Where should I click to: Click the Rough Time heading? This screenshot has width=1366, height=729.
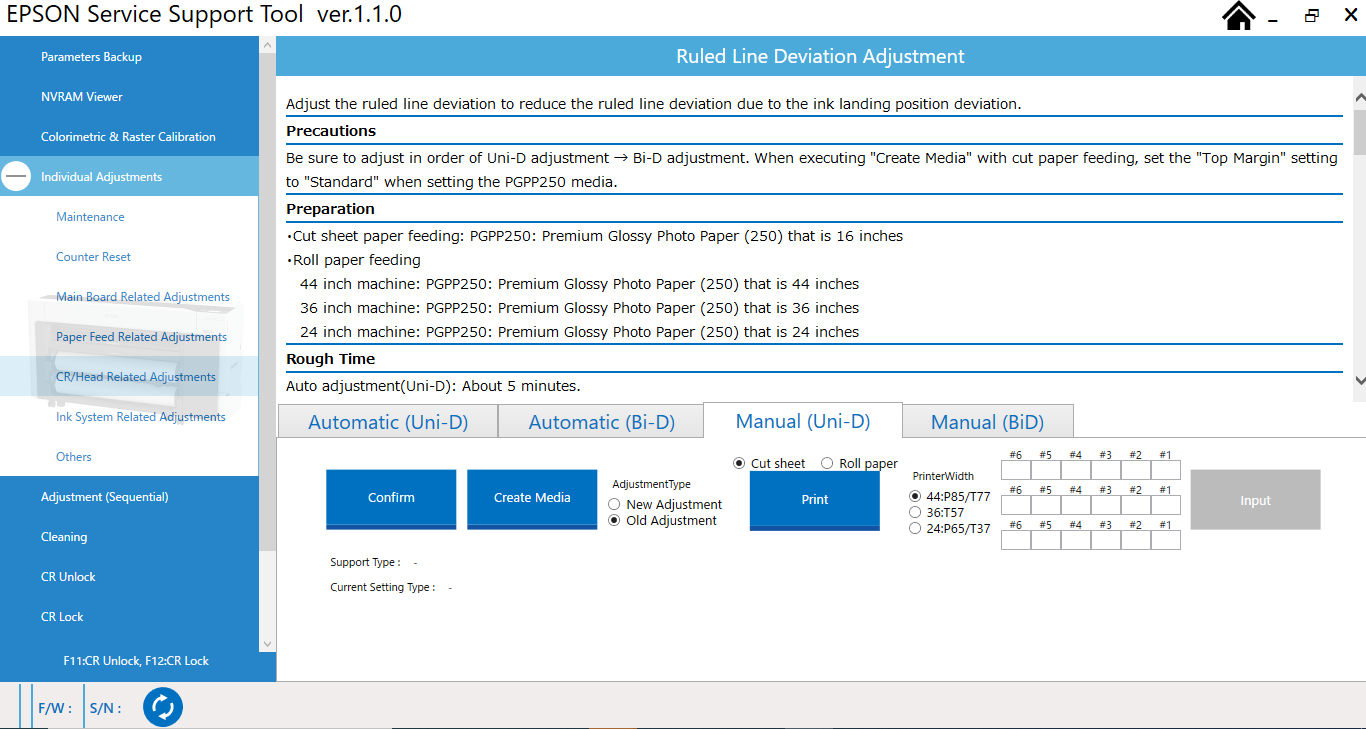point(330,359)
